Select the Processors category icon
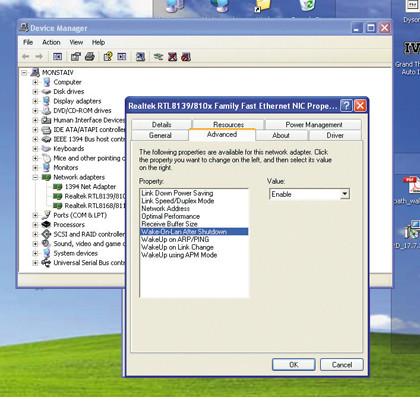Viewport: 420px width, 397px height. tap(46, 225)
